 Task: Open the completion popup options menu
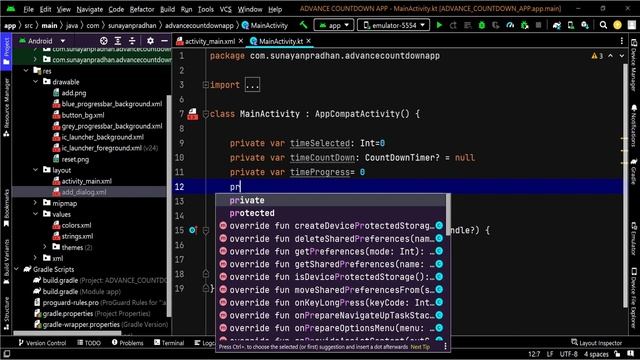point(445,347)
